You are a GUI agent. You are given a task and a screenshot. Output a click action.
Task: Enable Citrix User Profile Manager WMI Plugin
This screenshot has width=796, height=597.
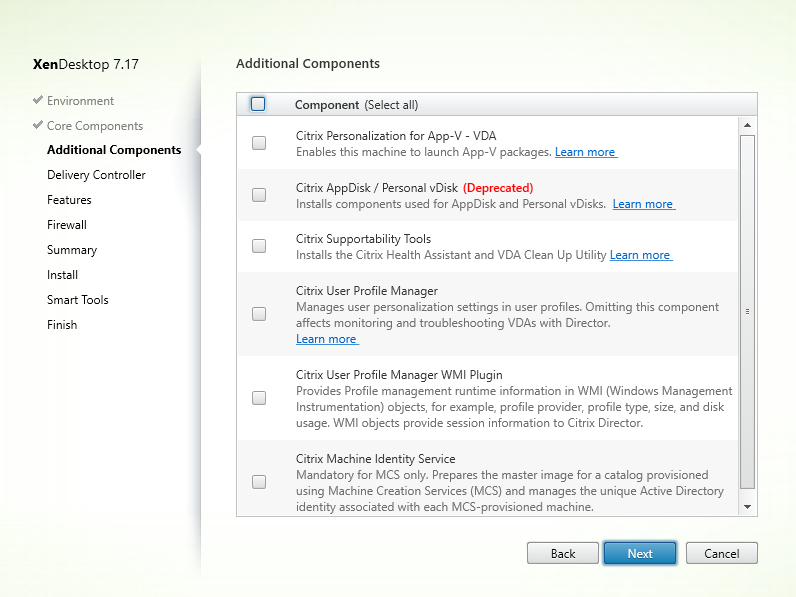(259, 398)
